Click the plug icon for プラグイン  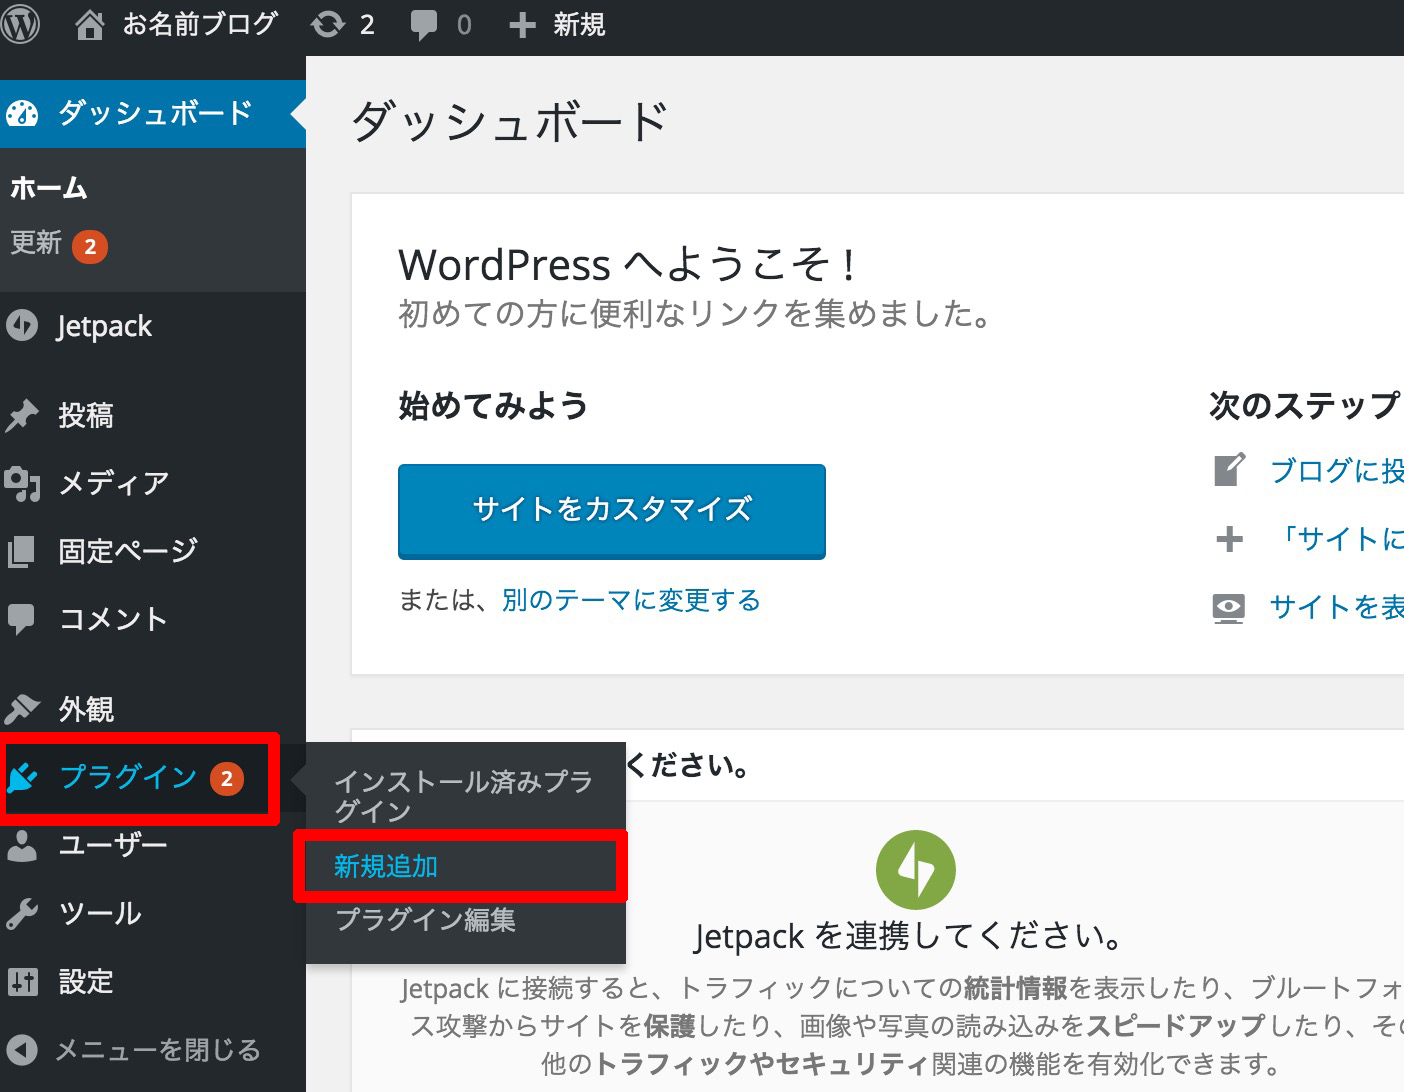(24, 777)
